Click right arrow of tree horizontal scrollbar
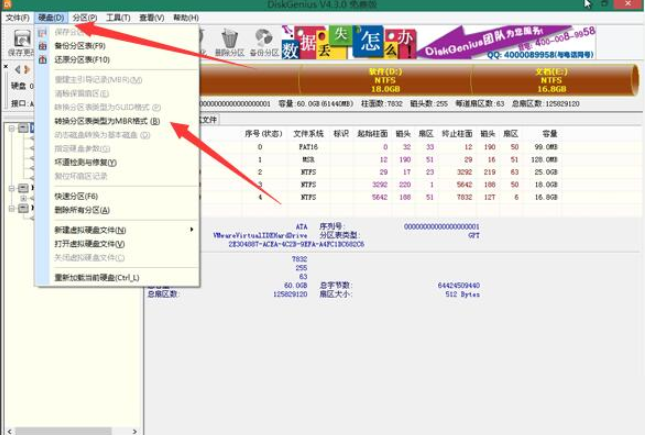The height and width of the screenshot is (435, 645). click(135, 431)
